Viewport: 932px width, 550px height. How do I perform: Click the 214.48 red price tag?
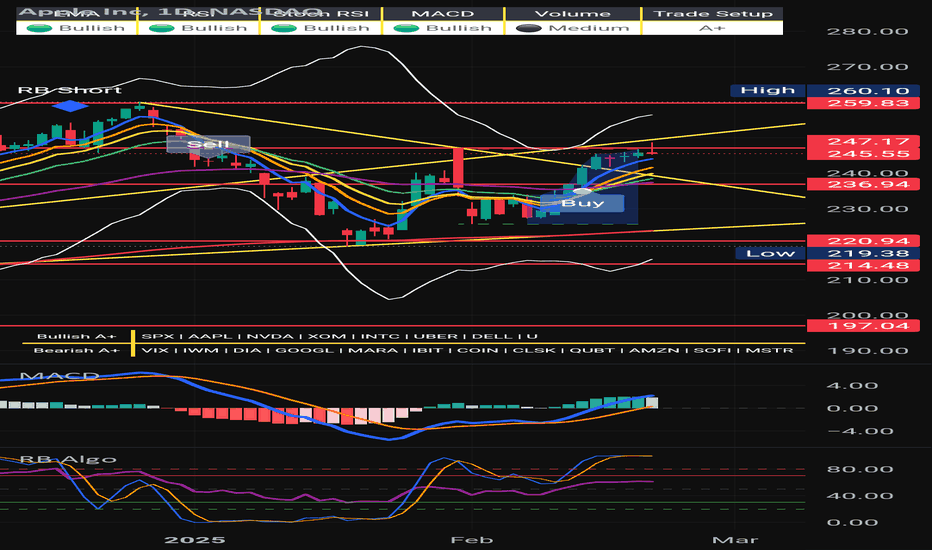[863, 265]
